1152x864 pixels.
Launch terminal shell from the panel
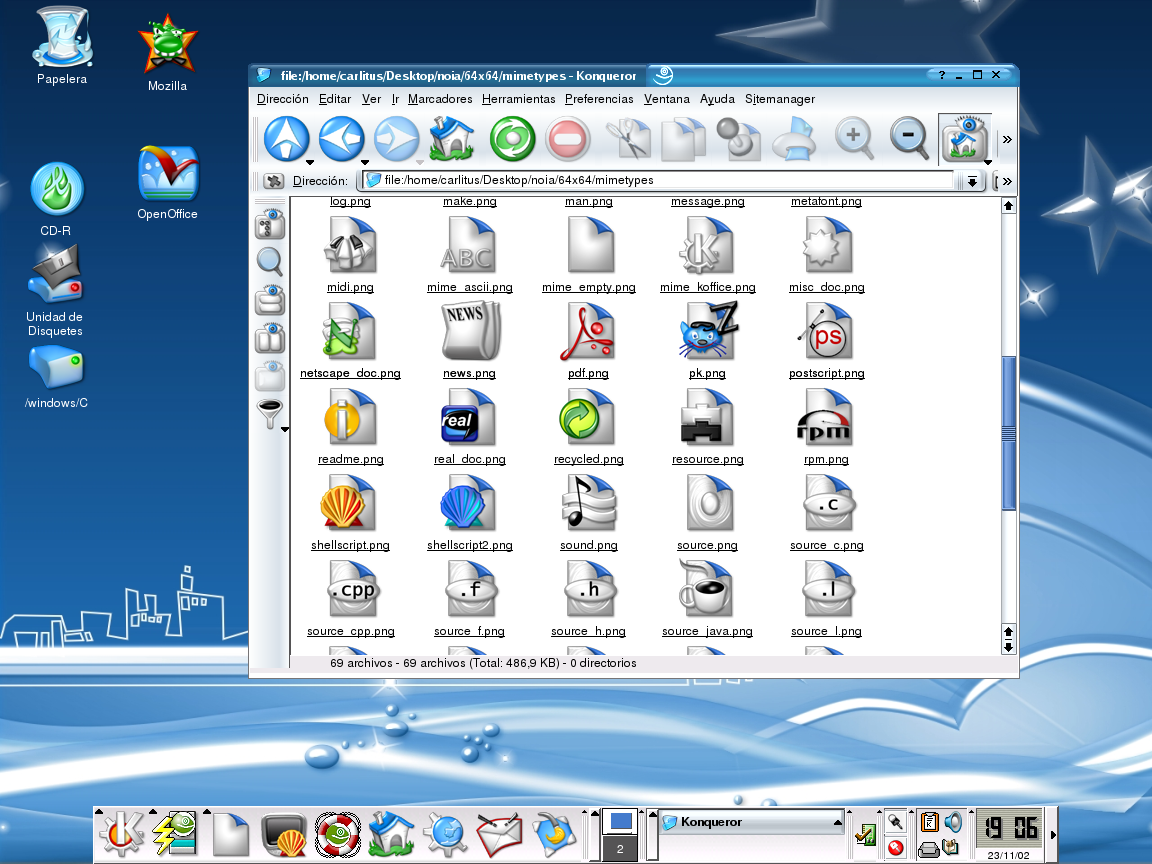coord(284,834)
